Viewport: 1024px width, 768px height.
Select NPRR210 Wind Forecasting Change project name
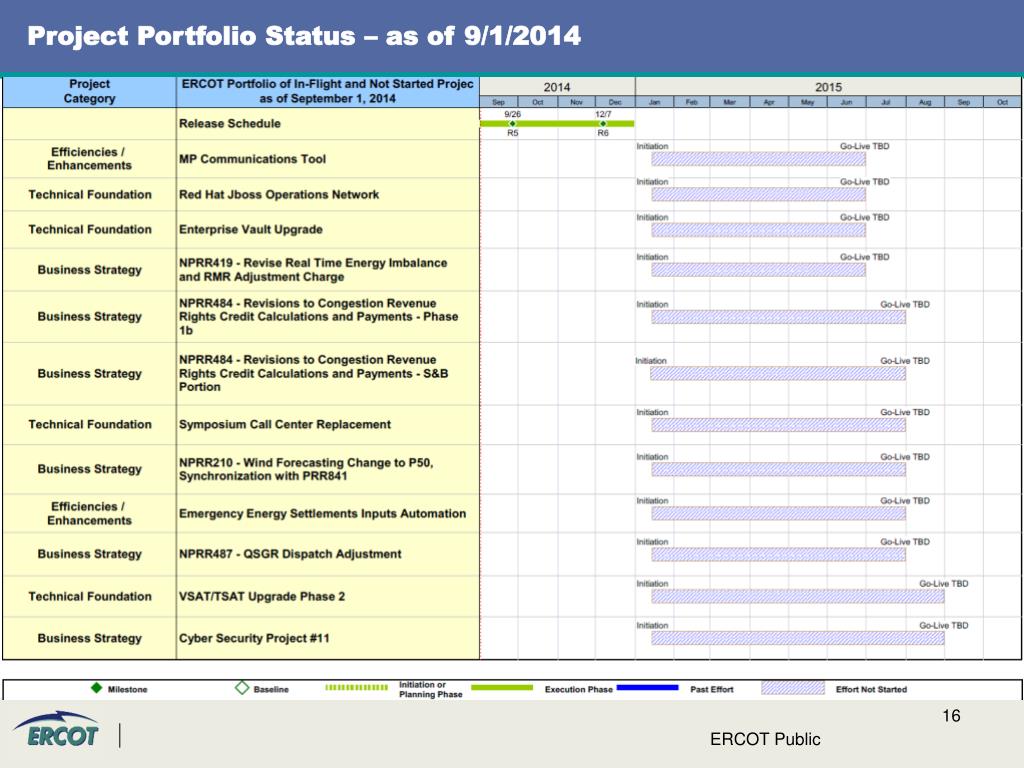[x=306, y=469]
